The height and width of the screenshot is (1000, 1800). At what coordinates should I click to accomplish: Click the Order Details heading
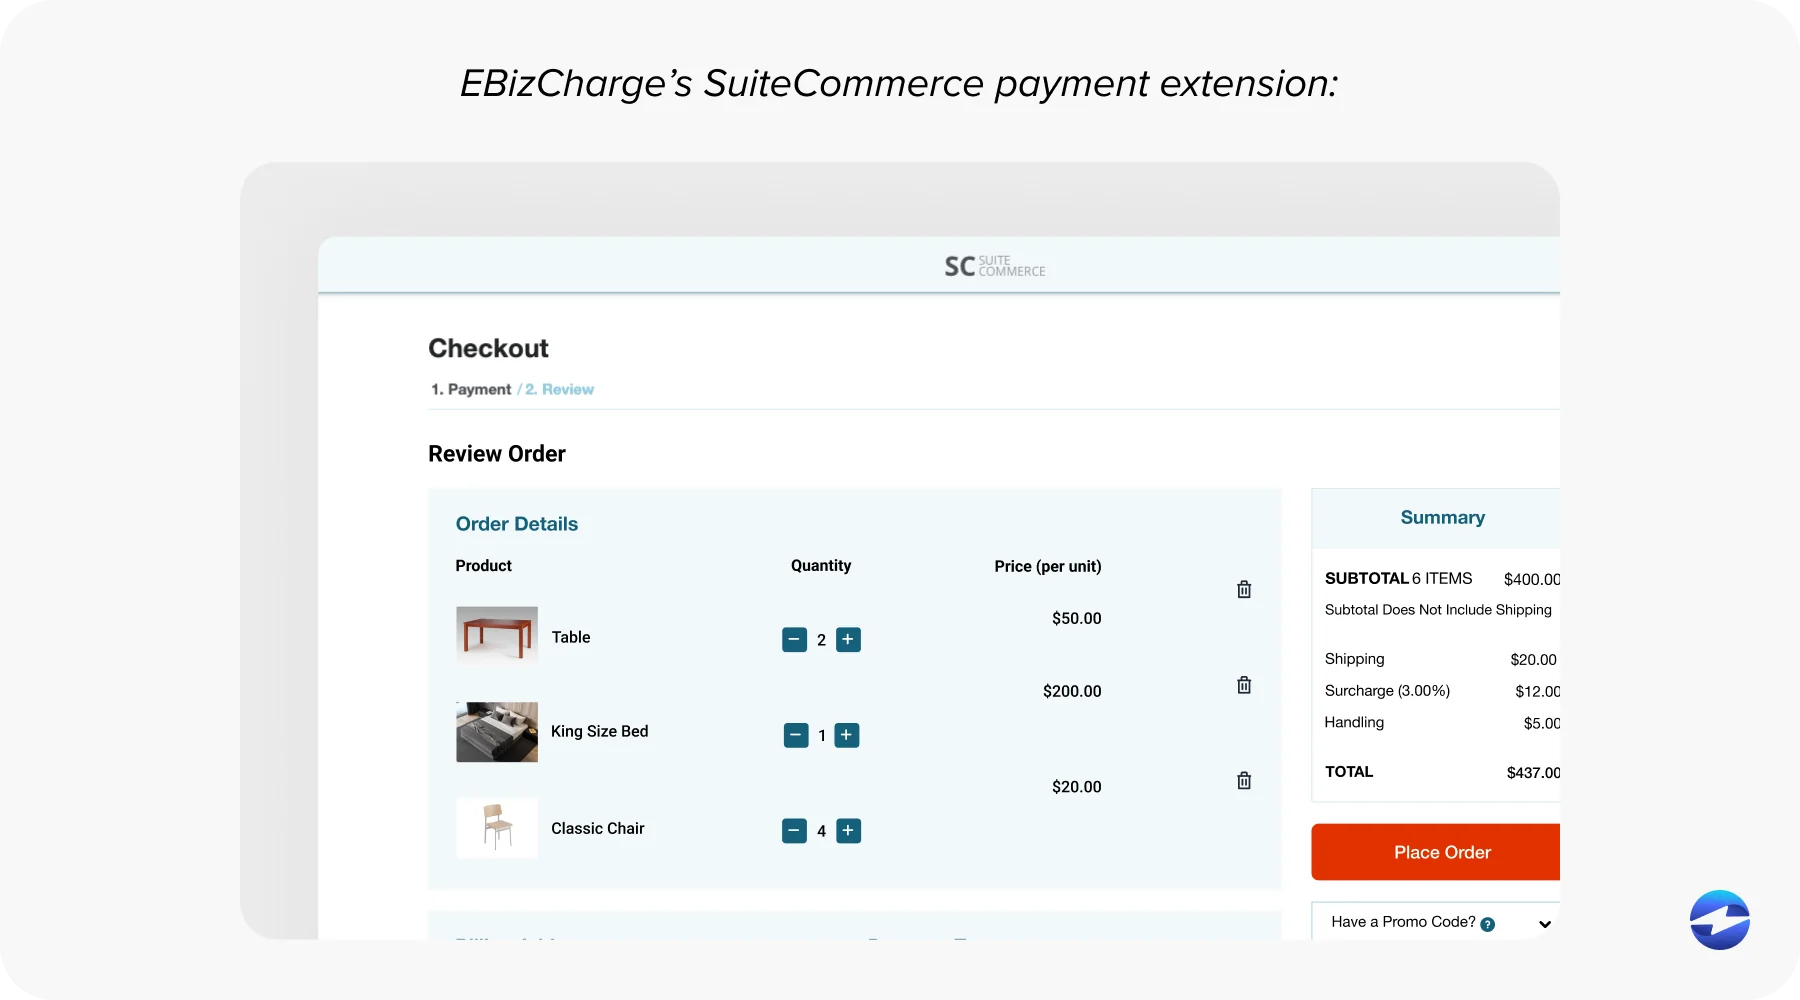click(x=517, y=524)
